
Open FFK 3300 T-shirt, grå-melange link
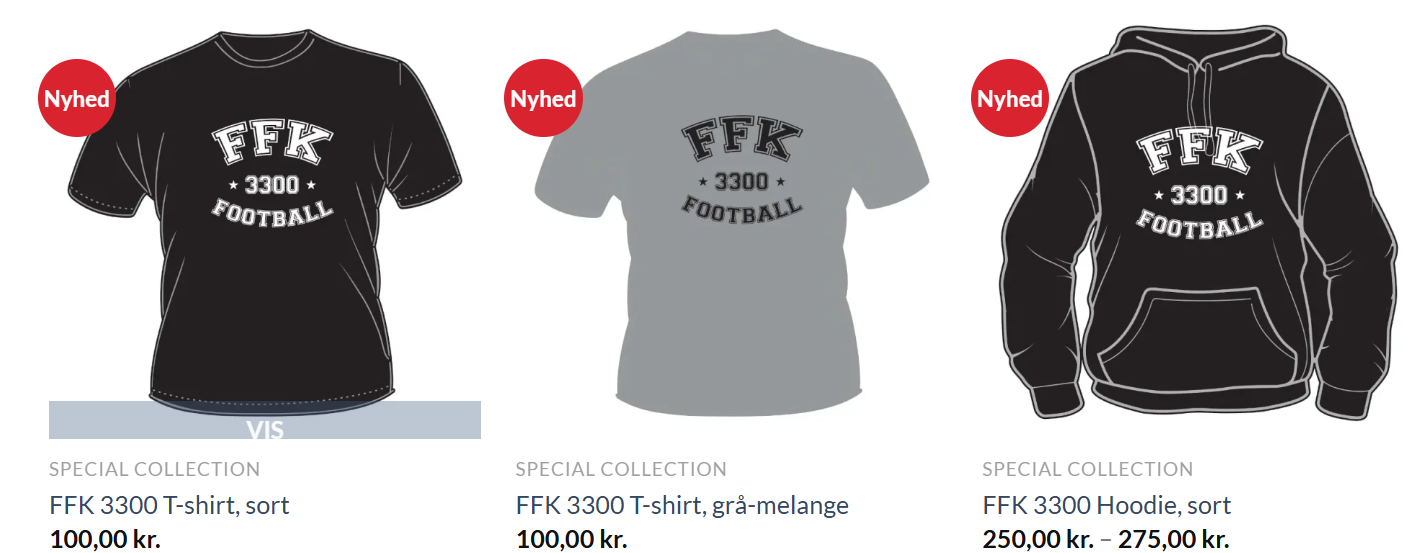coord(682,505)
